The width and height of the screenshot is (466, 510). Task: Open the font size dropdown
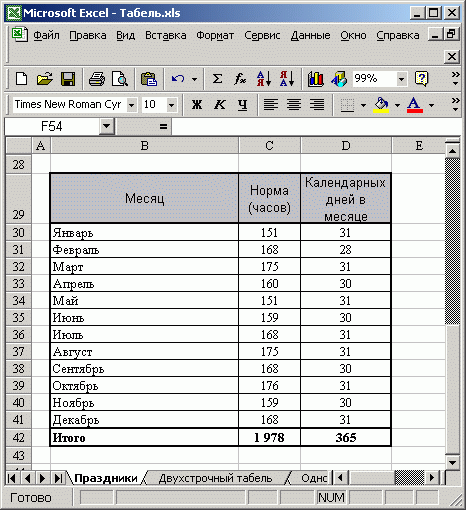coord(171,105)
